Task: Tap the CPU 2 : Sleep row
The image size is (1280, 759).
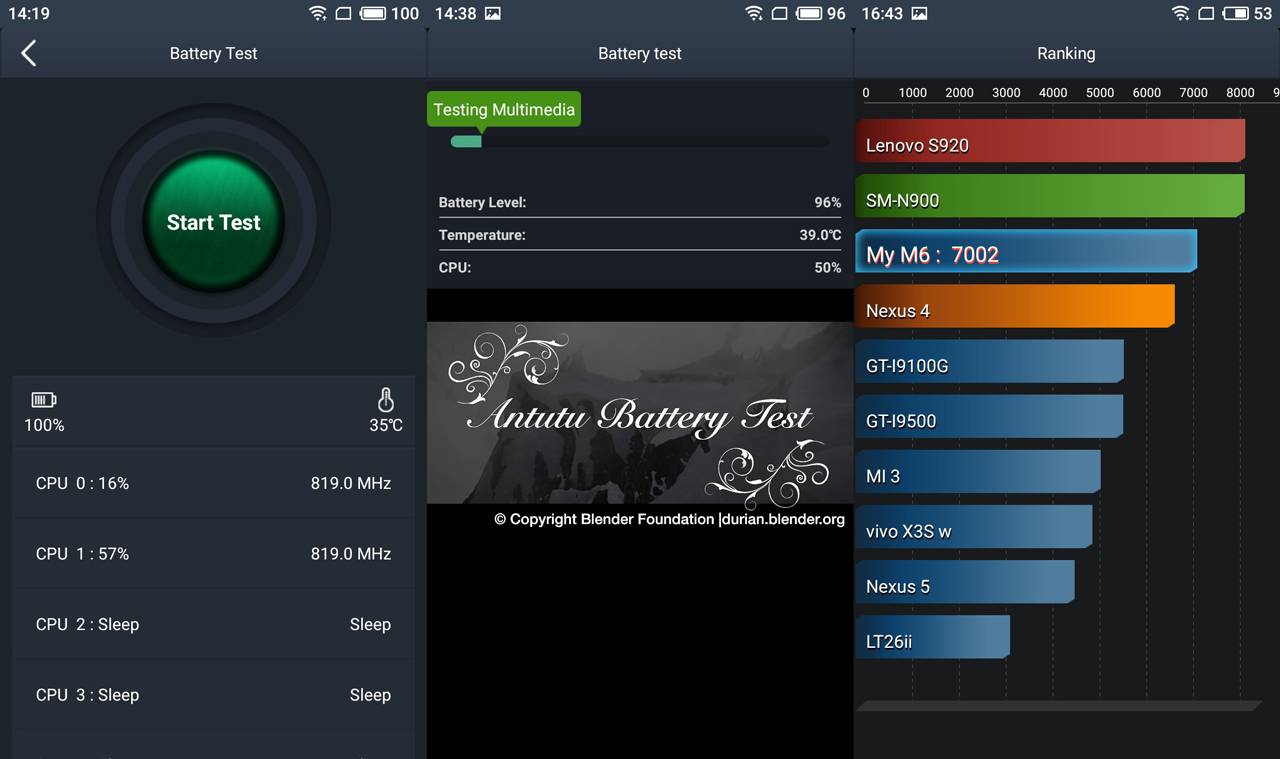Action: point(213,624)
